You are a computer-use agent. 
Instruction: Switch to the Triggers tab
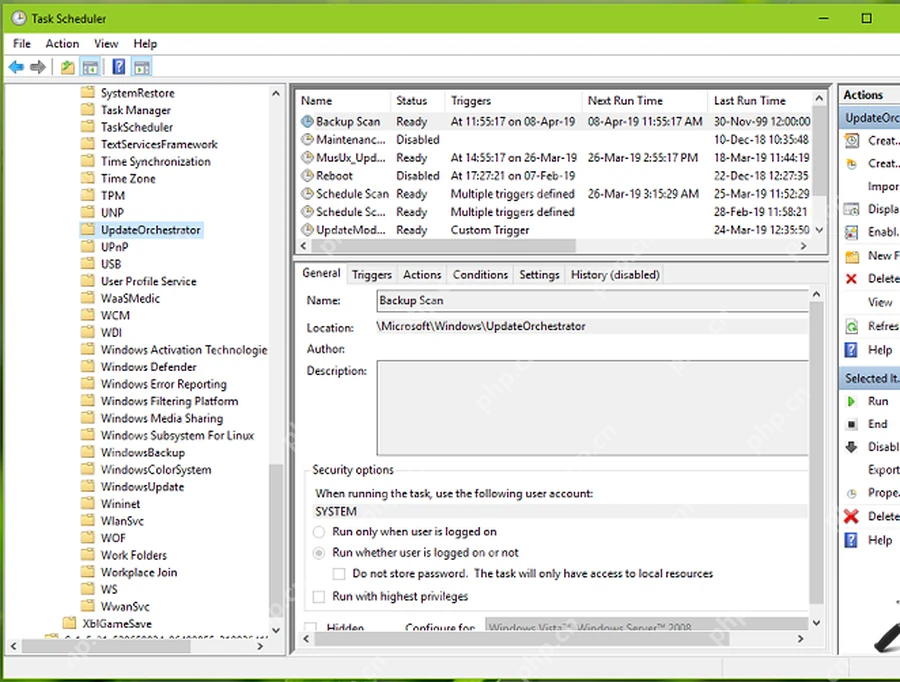pos(371,275)
